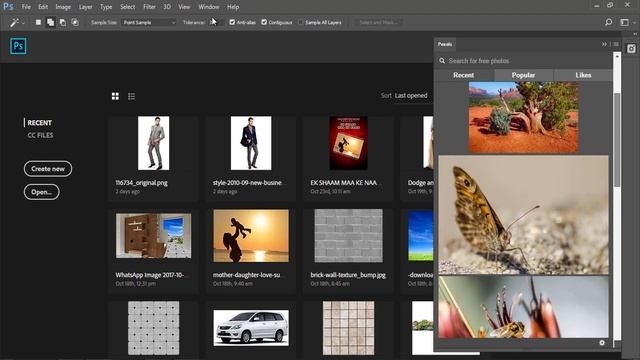Click the Pexels search magnifier icon
This screenshot has width=640, height=360.
442,61
